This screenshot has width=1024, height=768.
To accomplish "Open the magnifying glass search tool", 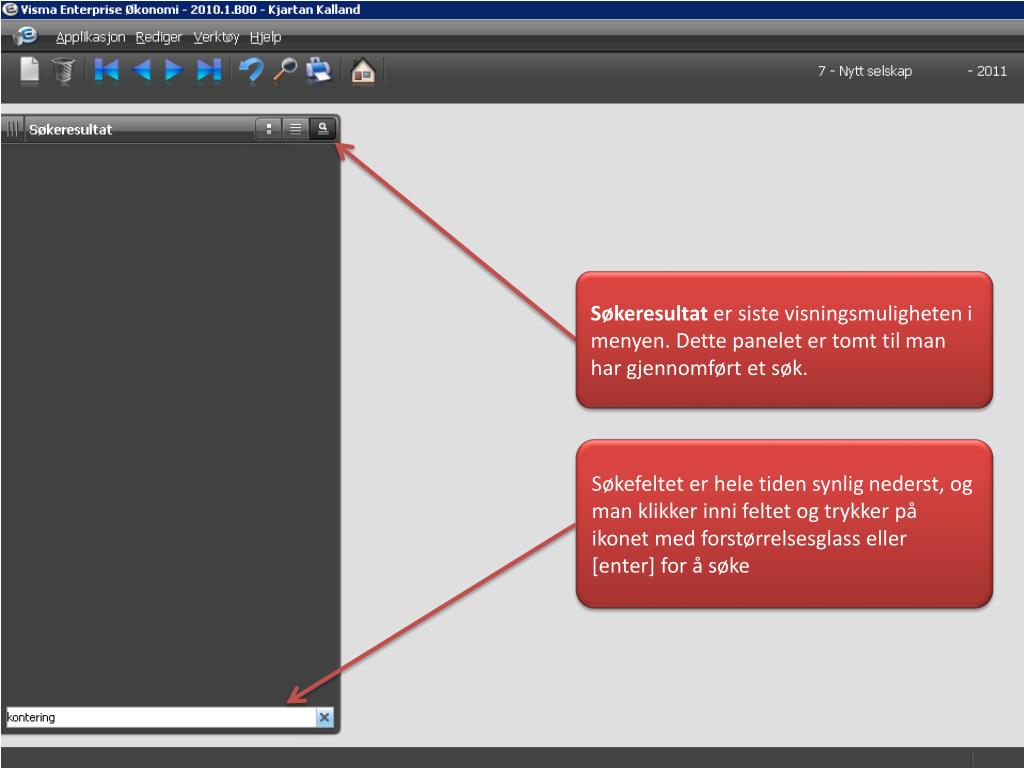I will tap(285, 69).
